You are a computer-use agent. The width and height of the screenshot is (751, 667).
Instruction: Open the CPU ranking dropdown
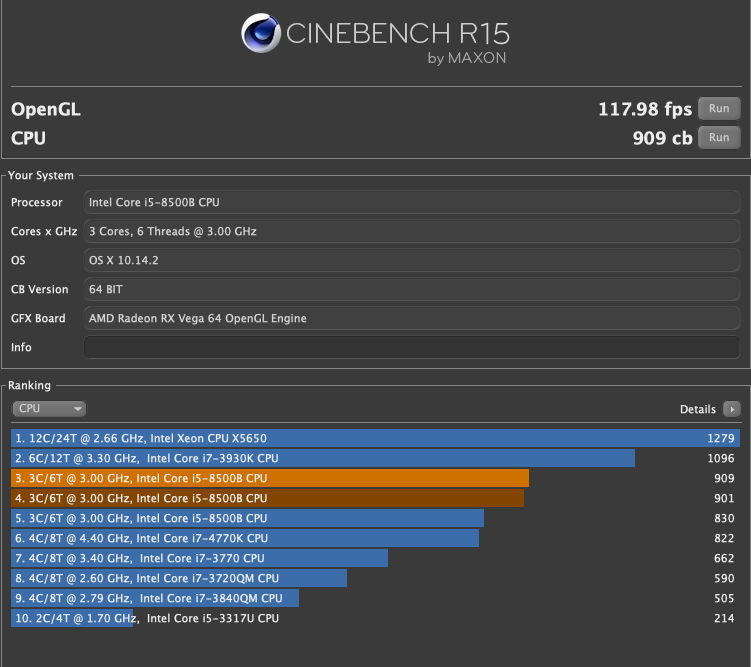point(49,408)
